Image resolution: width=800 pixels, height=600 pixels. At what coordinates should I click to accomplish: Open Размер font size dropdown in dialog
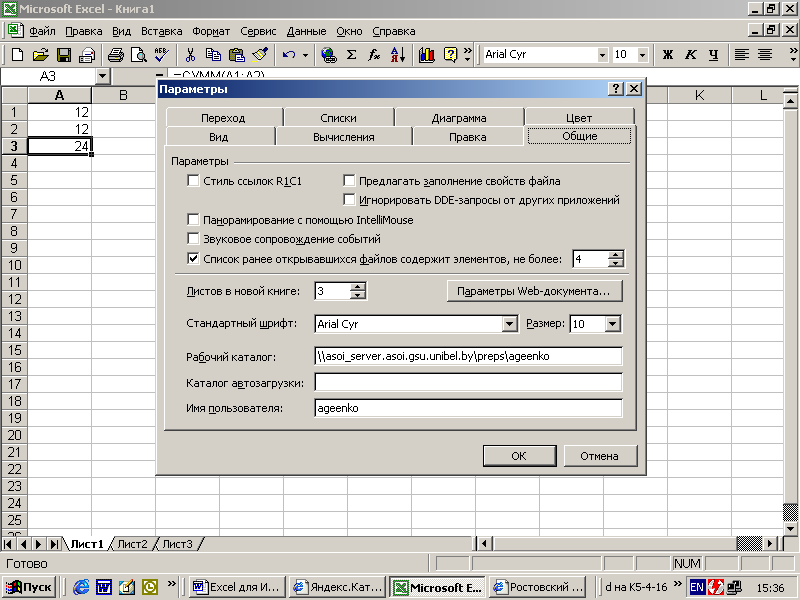pos(613,324)
